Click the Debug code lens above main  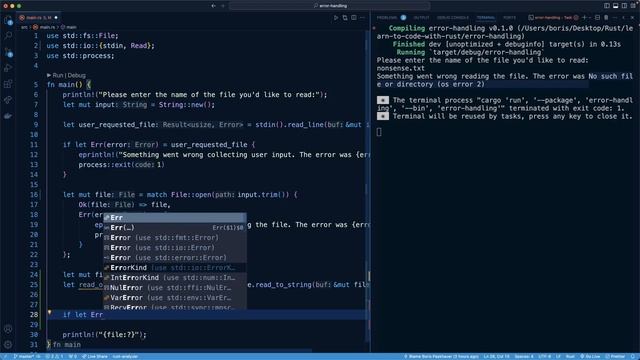pos(77,75)
